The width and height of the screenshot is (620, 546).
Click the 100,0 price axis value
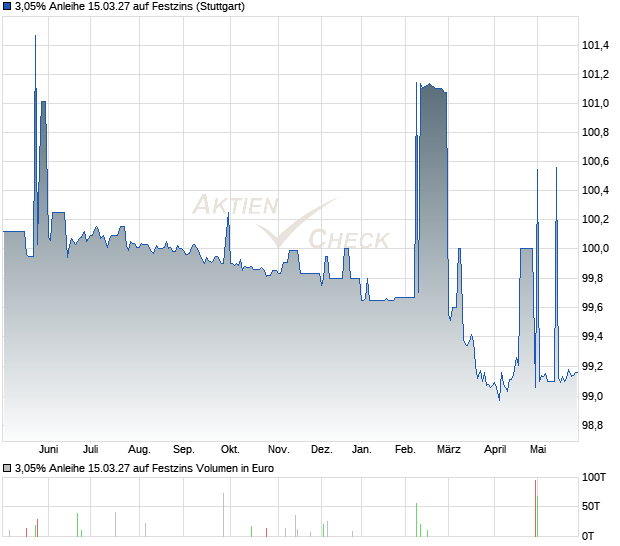(x=595, y=249)
